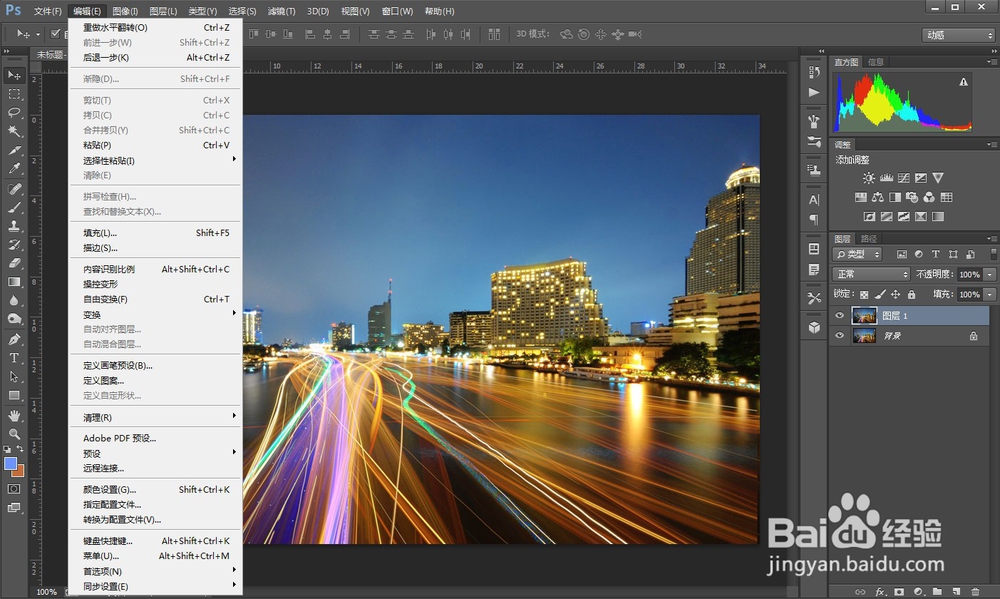The height and width of the screenshot is (599, 1000).
Task: Open the Histogram panel flyout menu
Action: coord(991,62)
